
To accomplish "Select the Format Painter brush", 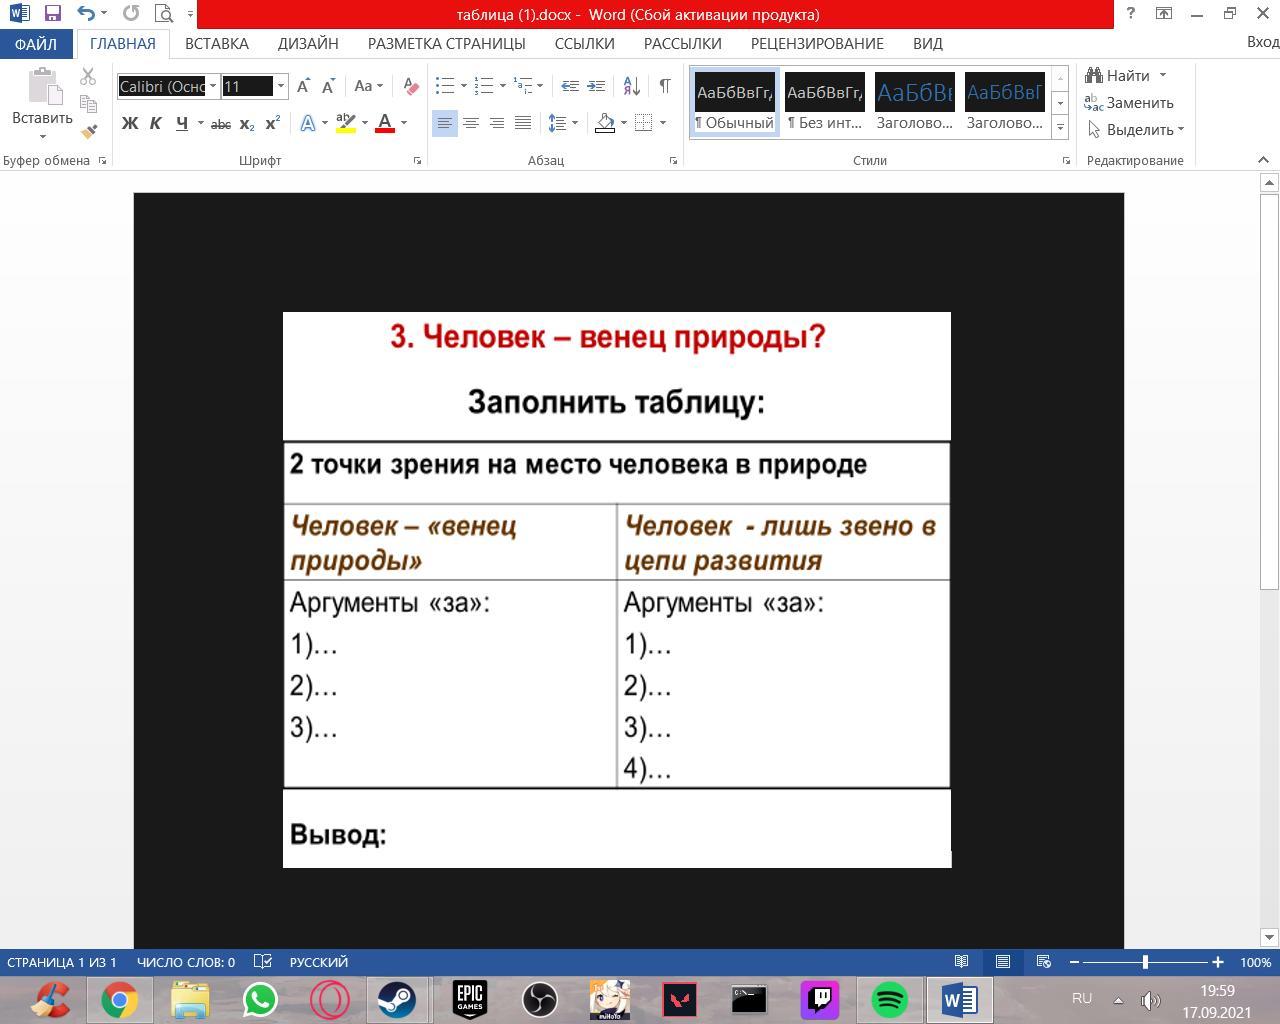I will pyautogui.click(x=88, y=131).
